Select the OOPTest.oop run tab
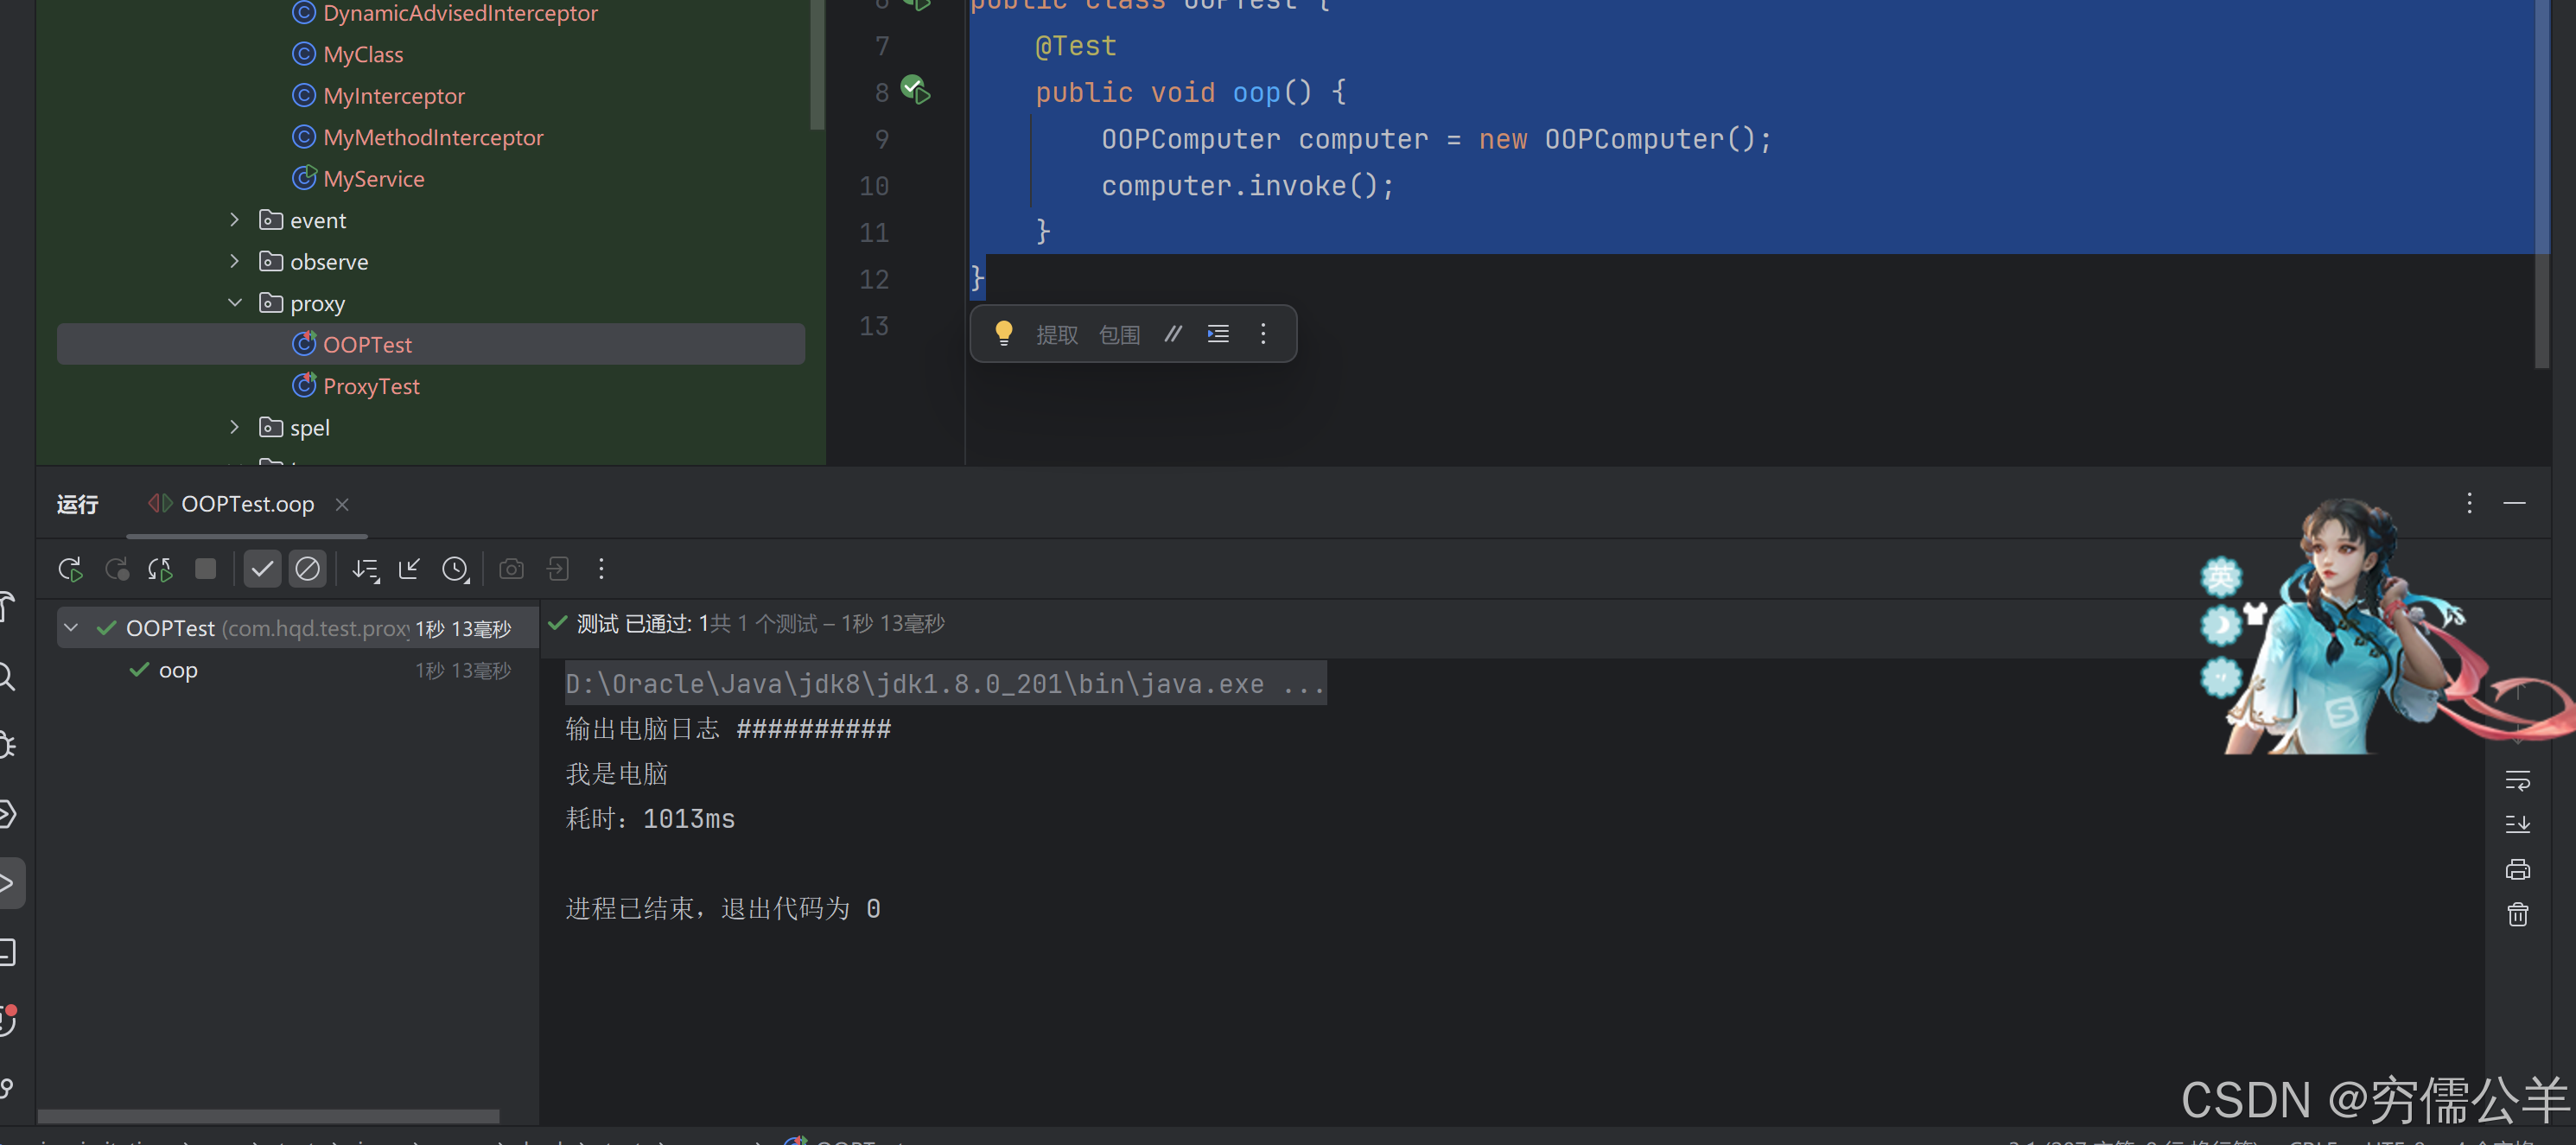Viewport: 2576px width, 1145px height. pos(247,504)
